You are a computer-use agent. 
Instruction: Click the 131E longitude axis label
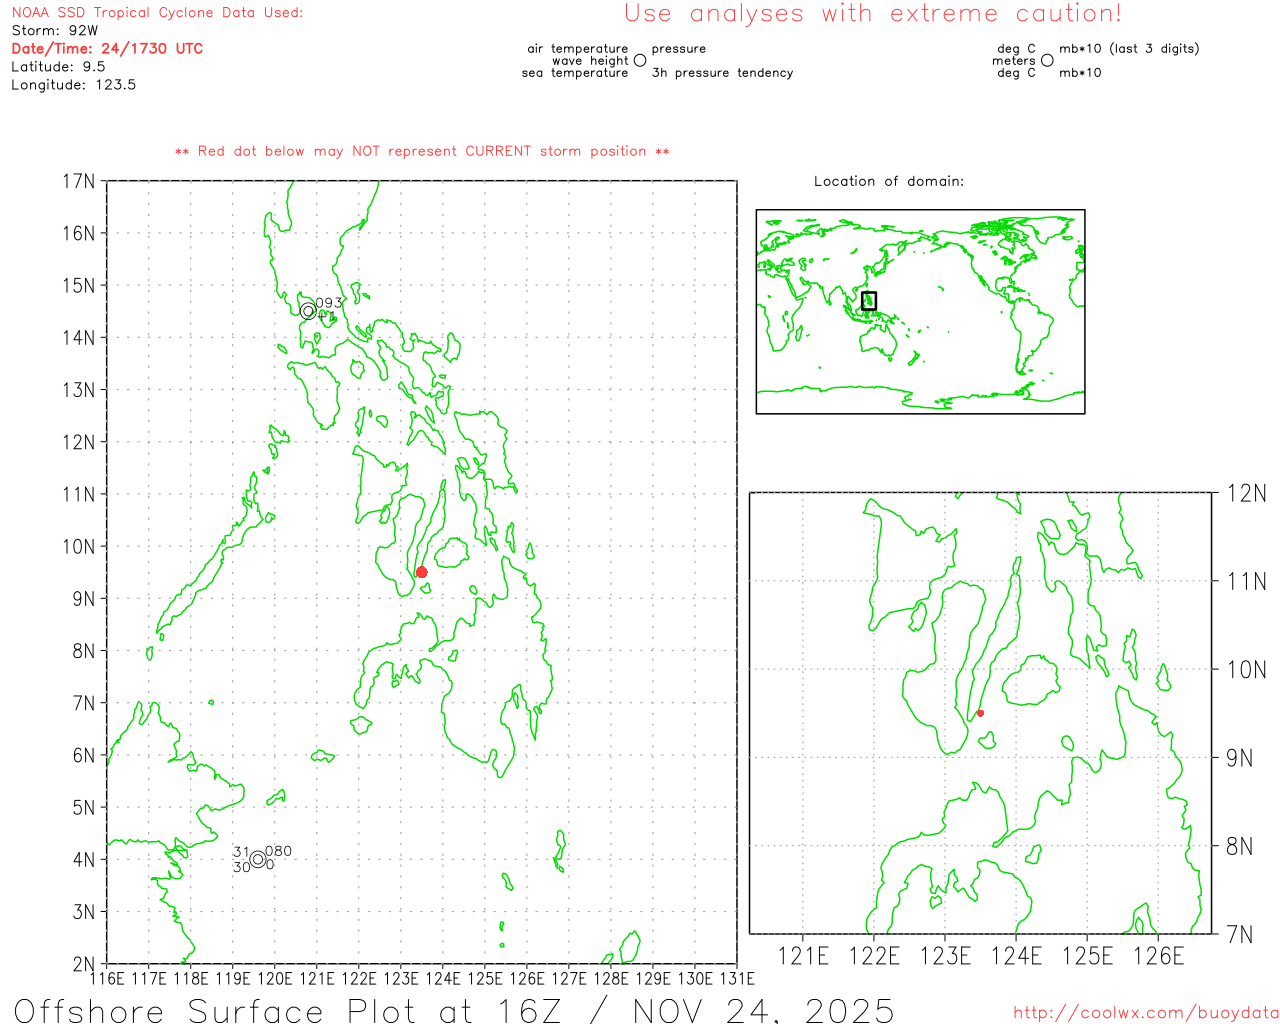(x=737, y=978)
